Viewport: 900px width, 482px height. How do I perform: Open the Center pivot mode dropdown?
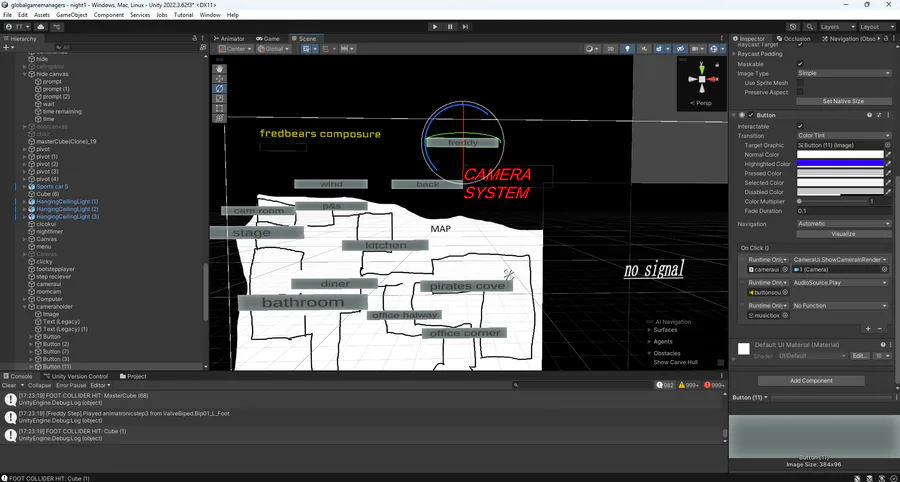[x=235, y=49]
